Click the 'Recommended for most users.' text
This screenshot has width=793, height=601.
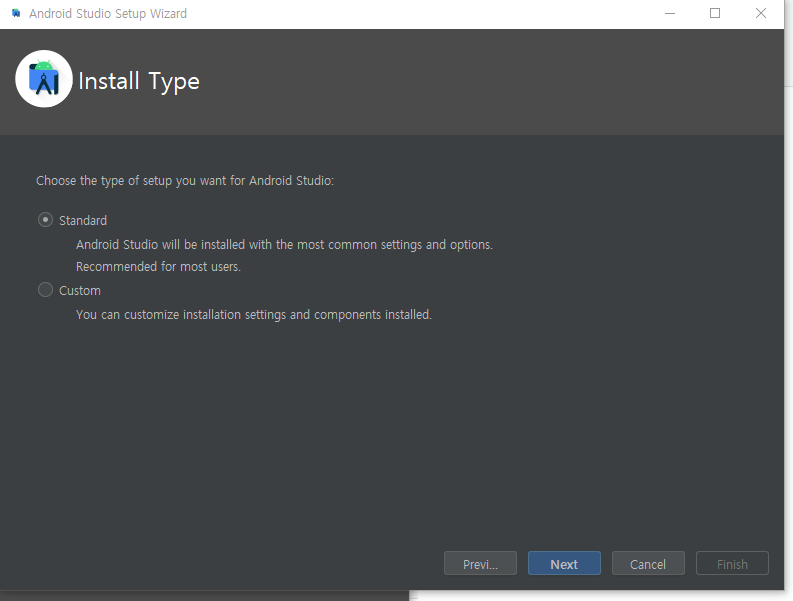click(x=158, y=267)
